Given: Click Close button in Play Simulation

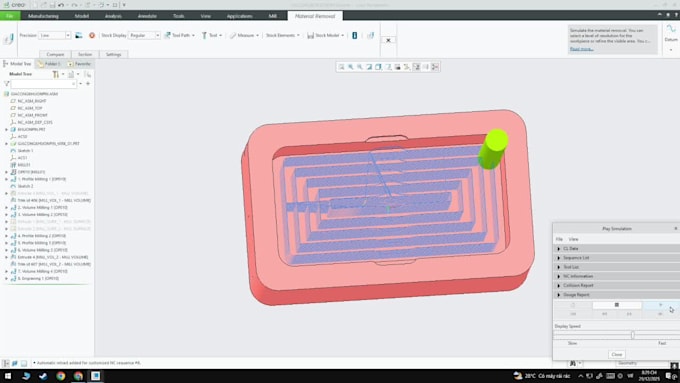Looking at the screenshot, I should pos(617,354).
